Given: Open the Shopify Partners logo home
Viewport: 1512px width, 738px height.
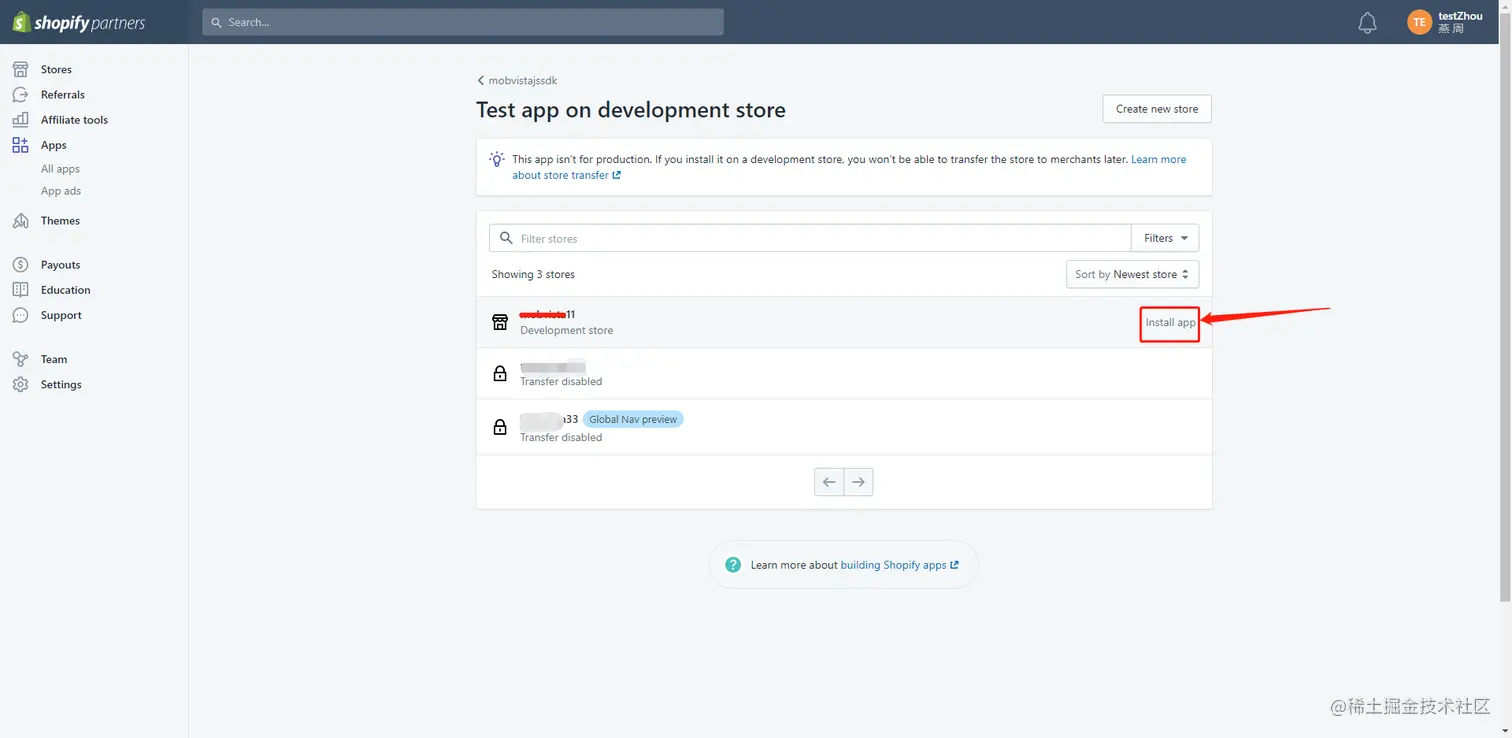Looking at the screenshot, I should click(x=79, y=22).
